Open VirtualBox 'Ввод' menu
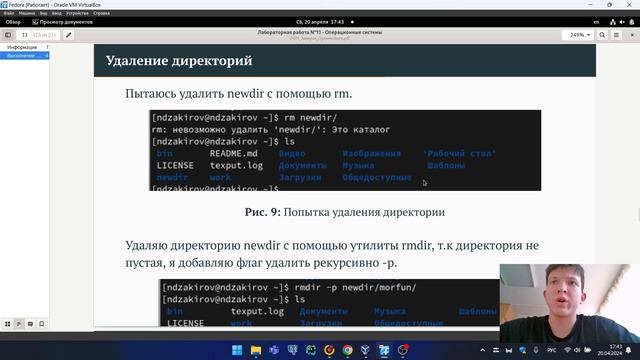The height and width of the screenshot is (360, 640). coord(56,13)
